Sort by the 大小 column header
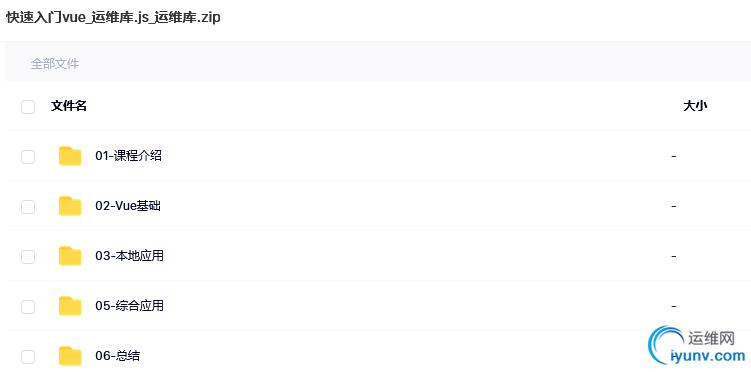The width and height of the screenshot is (751, 372). (x=695, y=106)
